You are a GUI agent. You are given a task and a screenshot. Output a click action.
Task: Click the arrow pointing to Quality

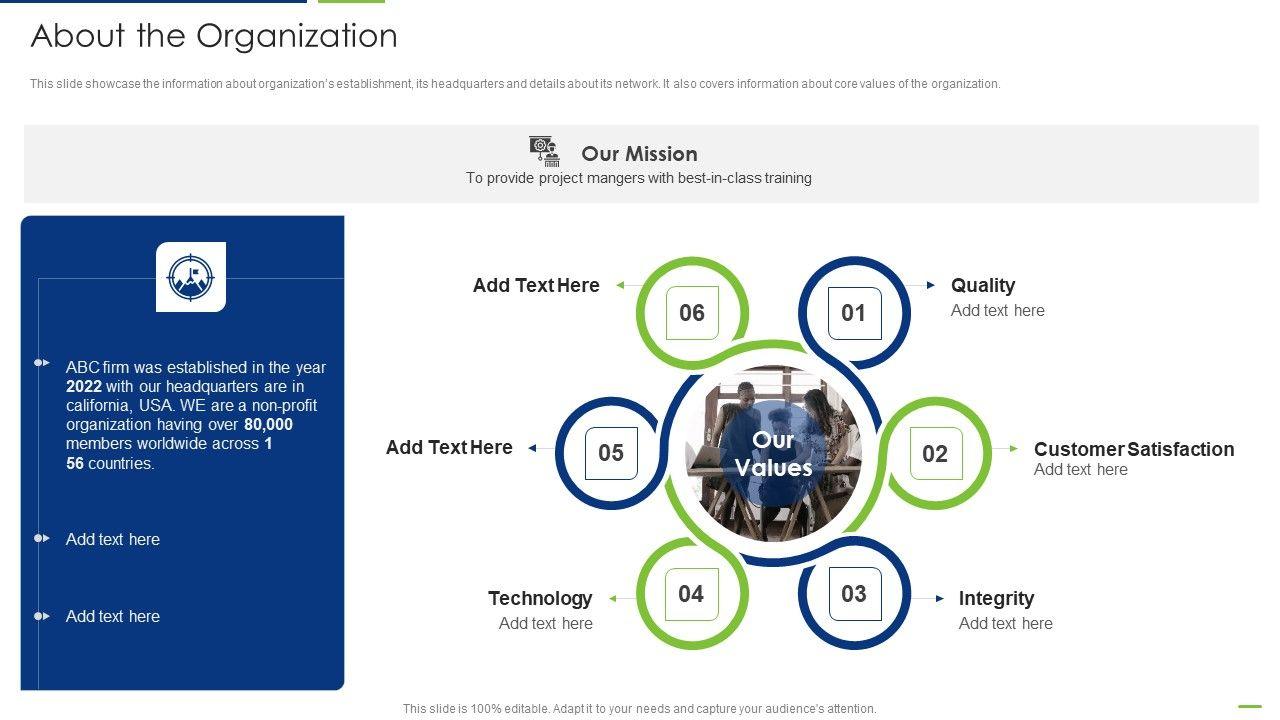point(931,286)
